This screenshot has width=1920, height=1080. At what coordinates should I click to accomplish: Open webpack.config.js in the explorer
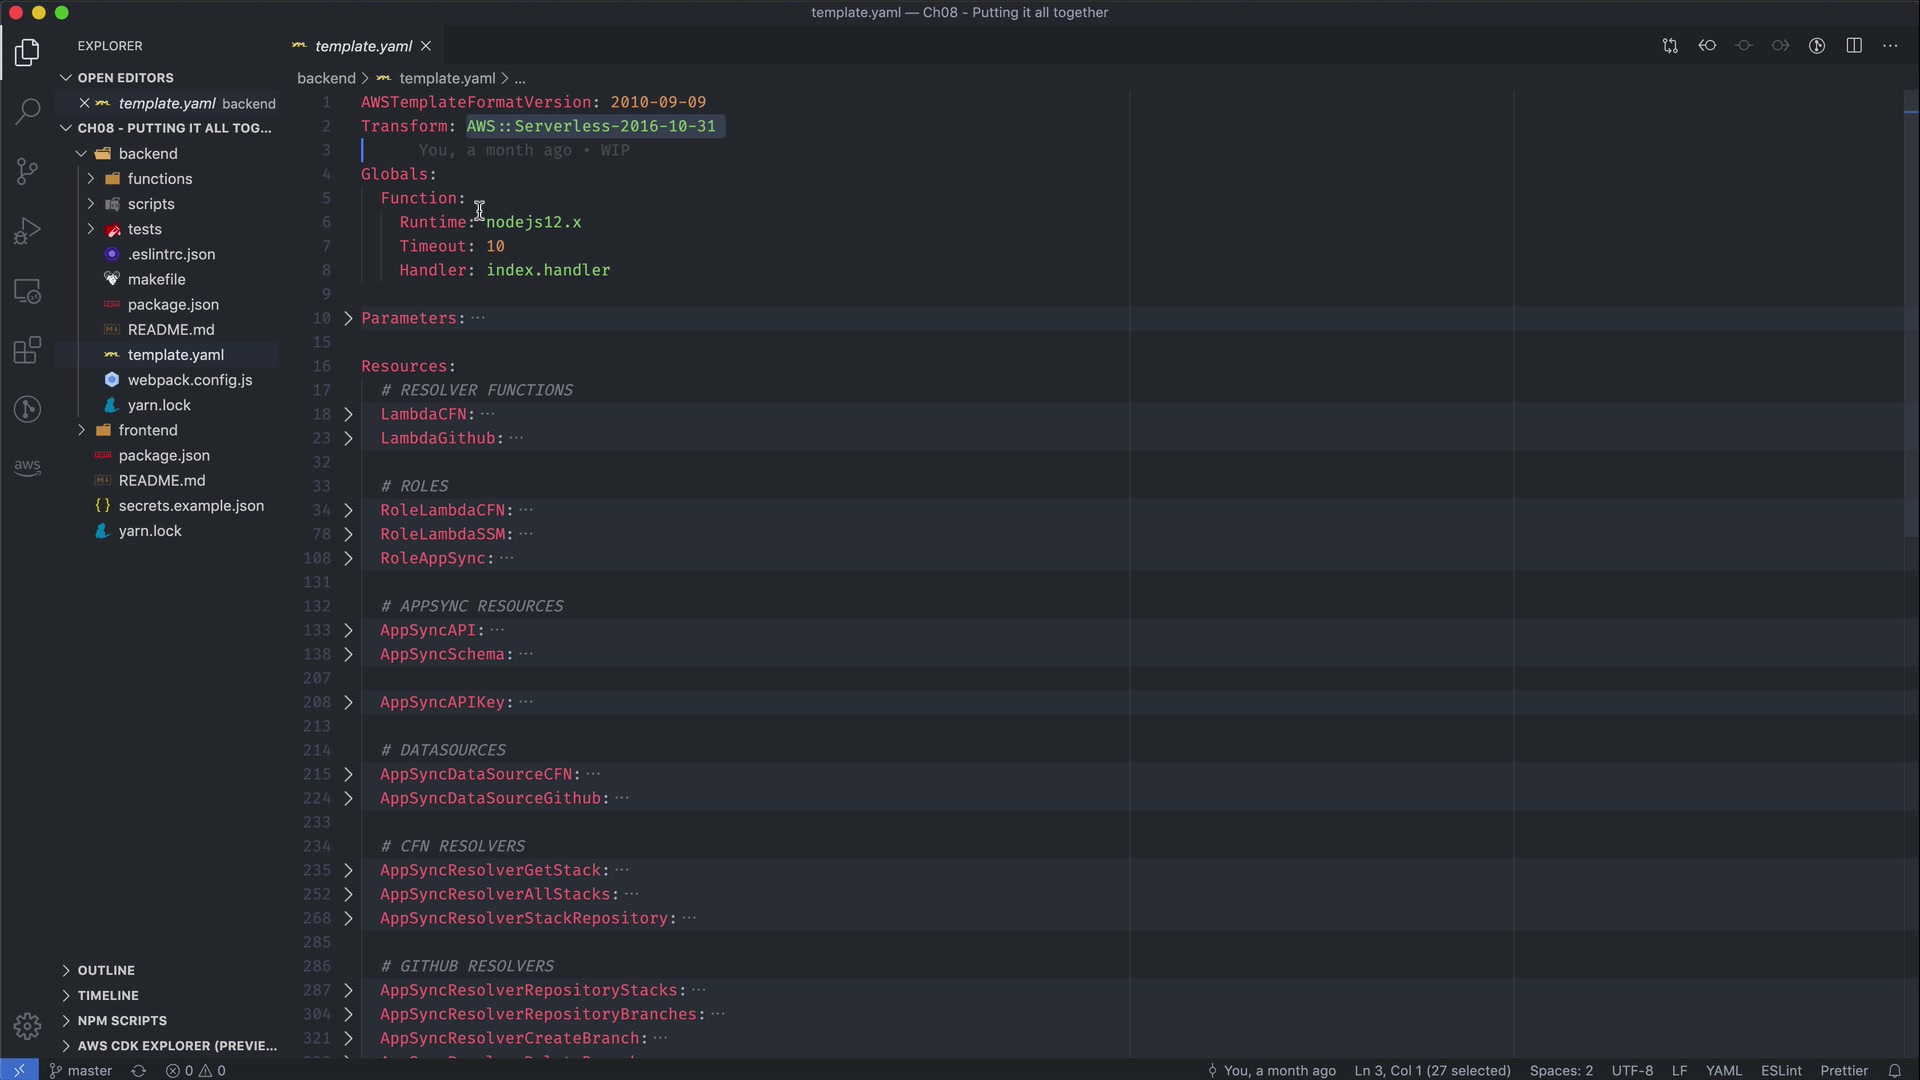point(190,380)
